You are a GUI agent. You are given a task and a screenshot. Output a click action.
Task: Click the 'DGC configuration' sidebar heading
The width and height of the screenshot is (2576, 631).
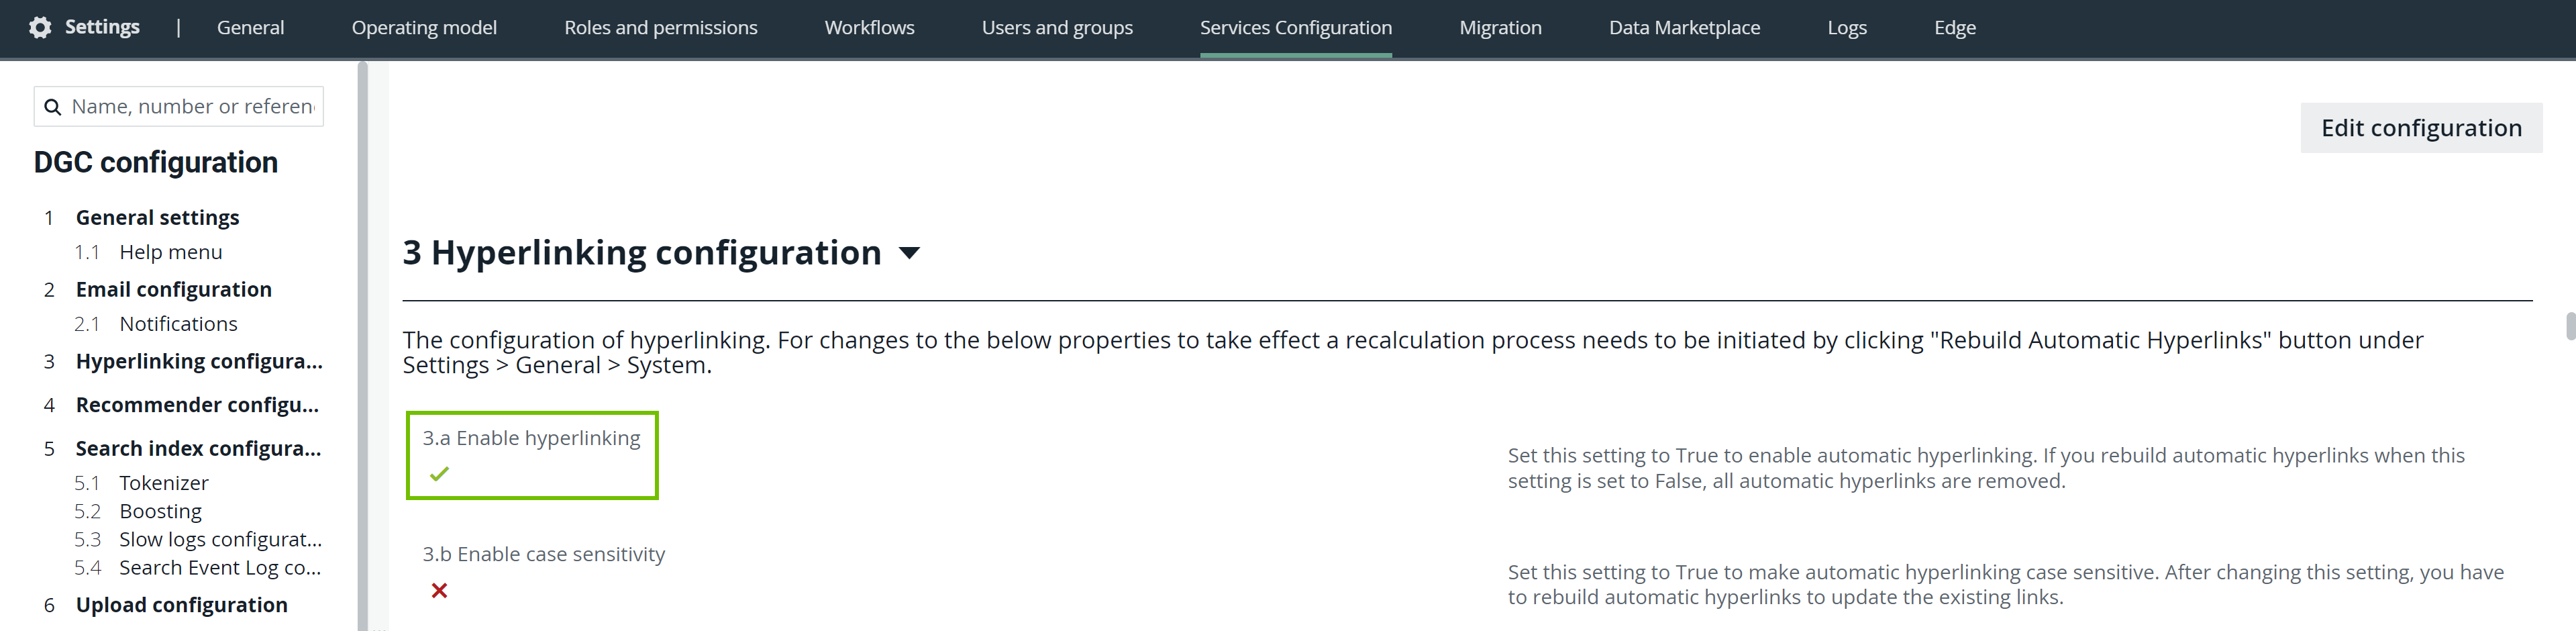click(x=156, y=163)
